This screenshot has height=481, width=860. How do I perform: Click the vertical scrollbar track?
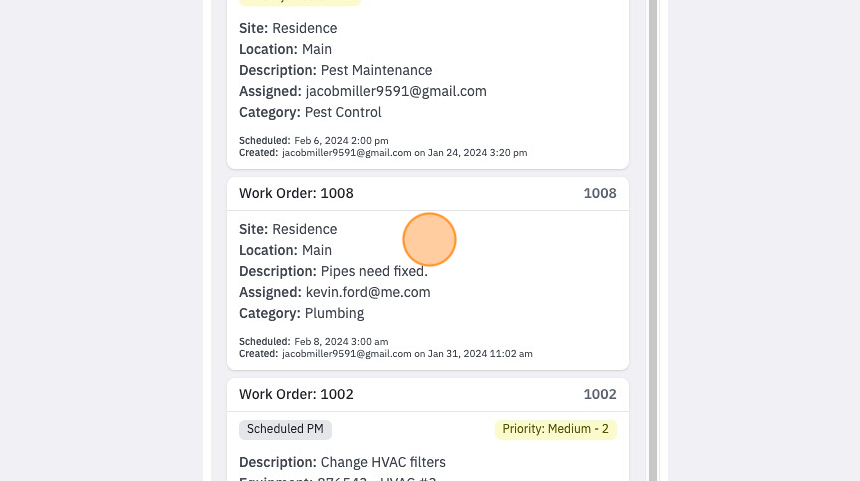[653, 240]
